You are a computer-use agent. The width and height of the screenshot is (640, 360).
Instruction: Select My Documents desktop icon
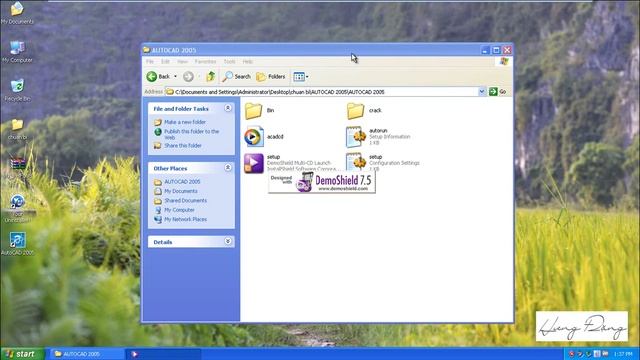click(17, 9)
